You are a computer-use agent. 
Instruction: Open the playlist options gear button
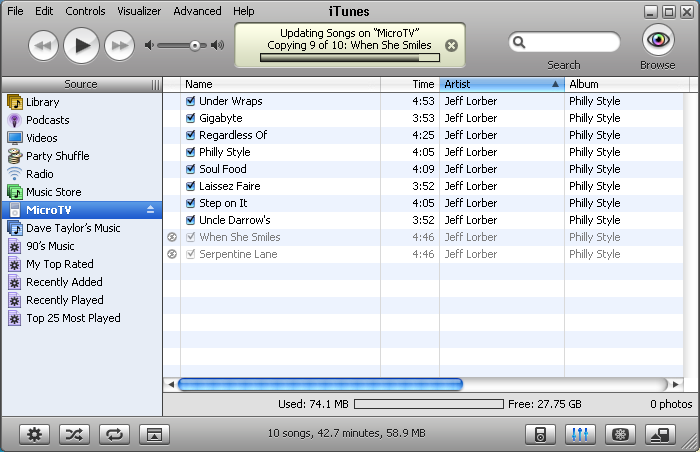tap(34, 434)
